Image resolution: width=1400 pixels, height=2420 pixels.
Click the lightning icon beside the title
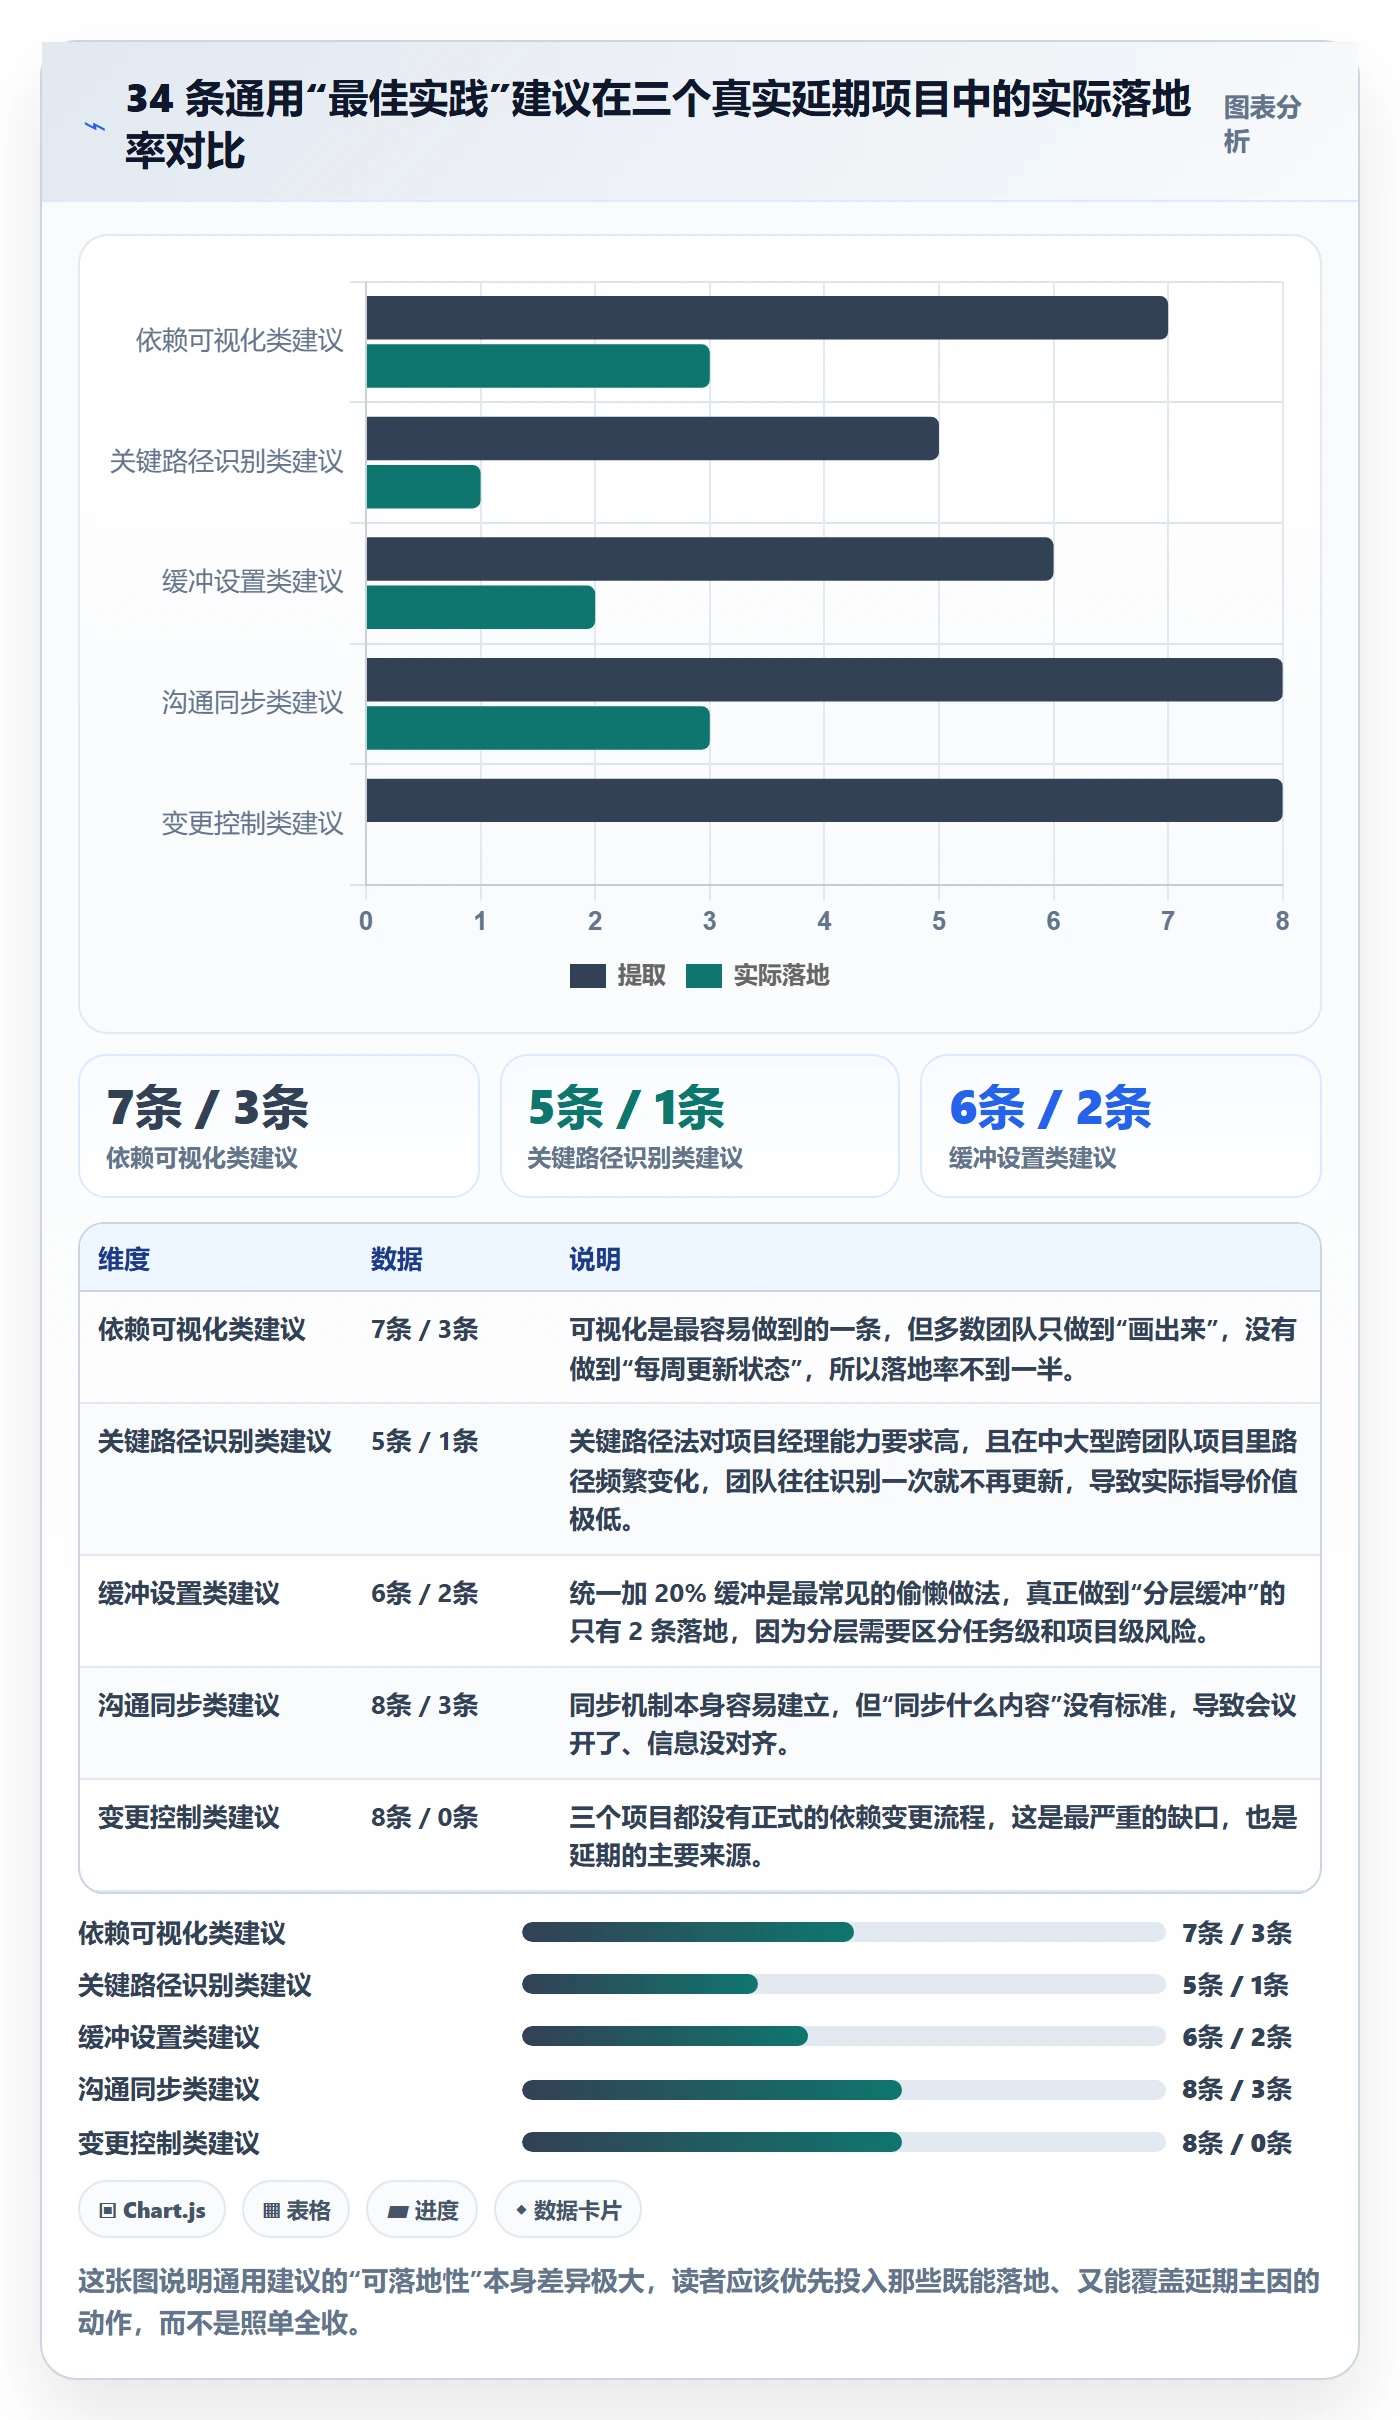[94, 126]
